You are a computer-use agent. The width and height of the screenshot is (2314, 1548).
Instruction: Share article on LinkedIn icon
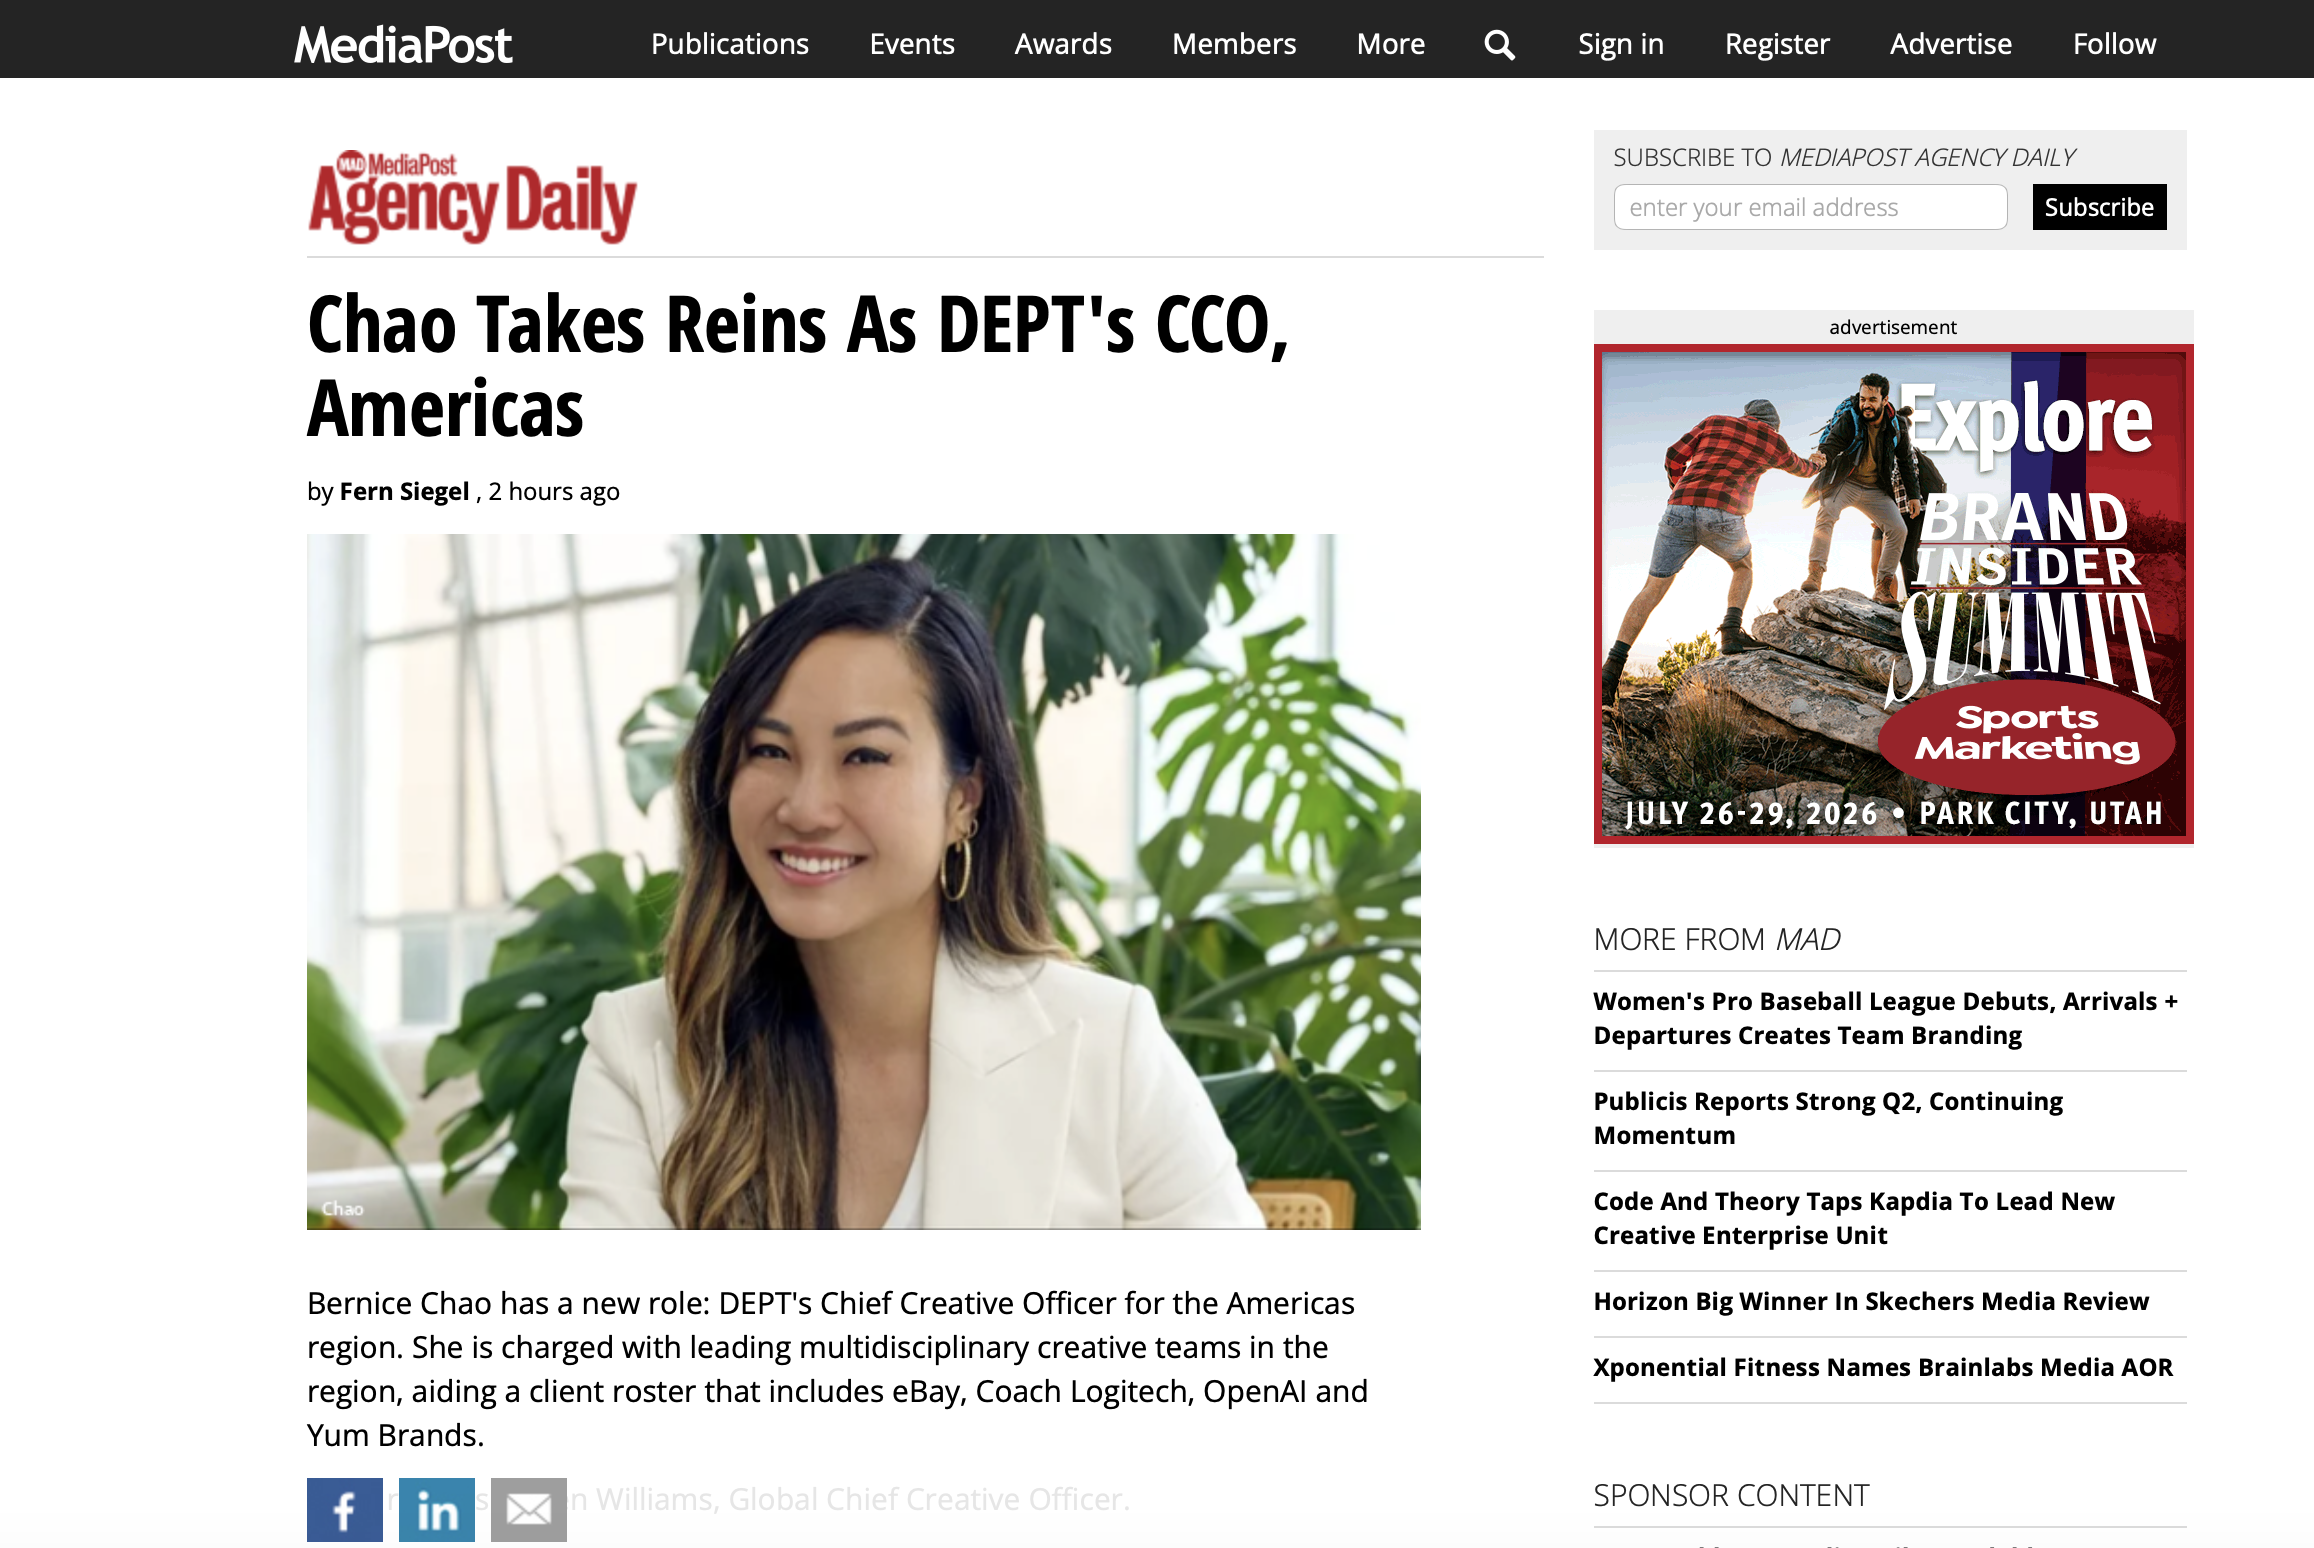(x=436, y=1509)
